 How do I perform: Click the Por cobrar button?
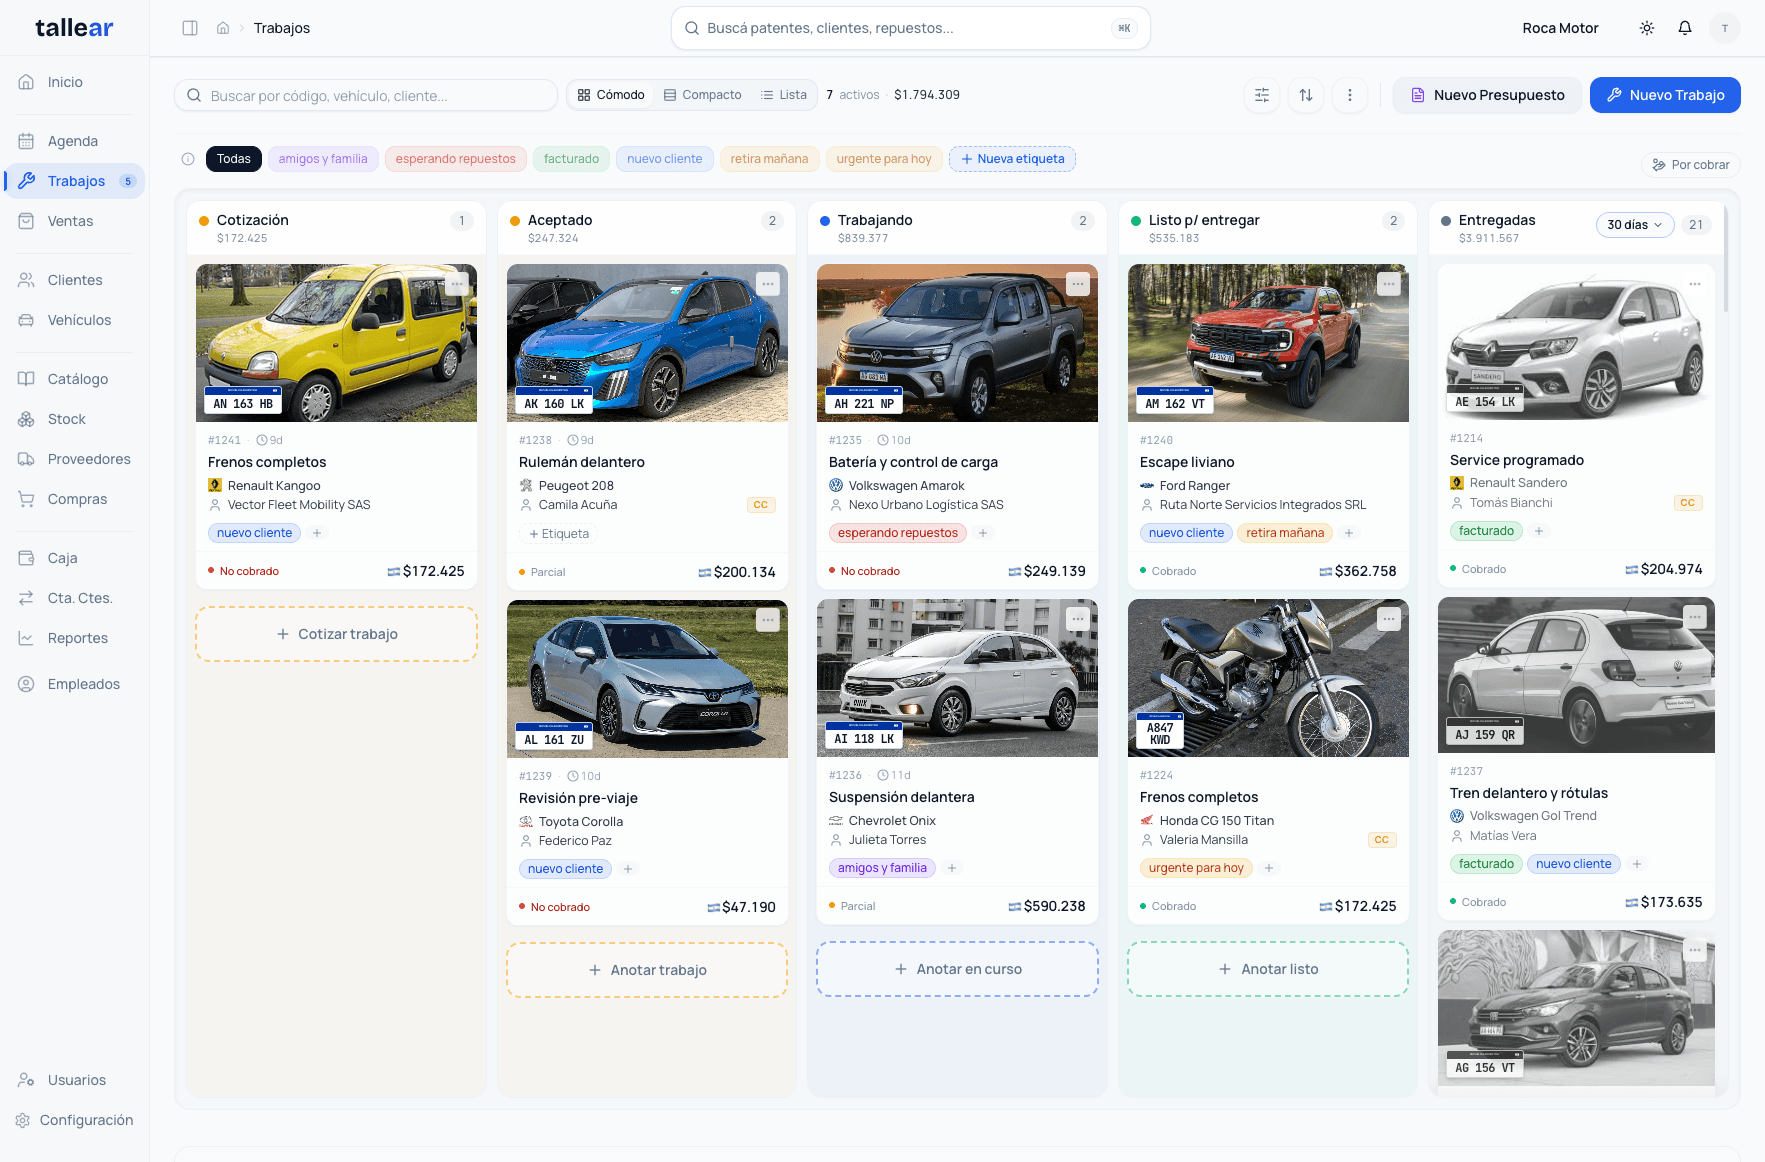click(x=1690, y=165)
